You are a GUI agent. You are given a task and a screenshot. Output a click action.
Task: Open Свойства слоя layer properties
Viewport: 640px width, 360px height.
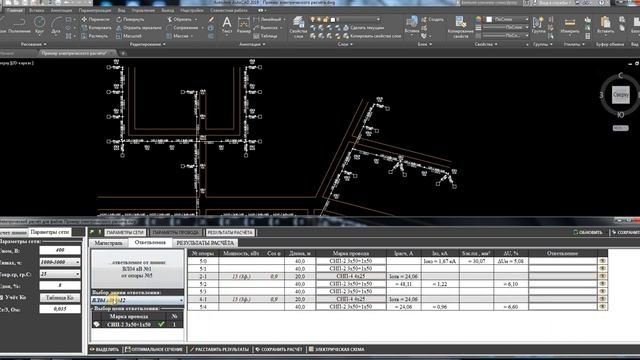[x=298, y=27]
